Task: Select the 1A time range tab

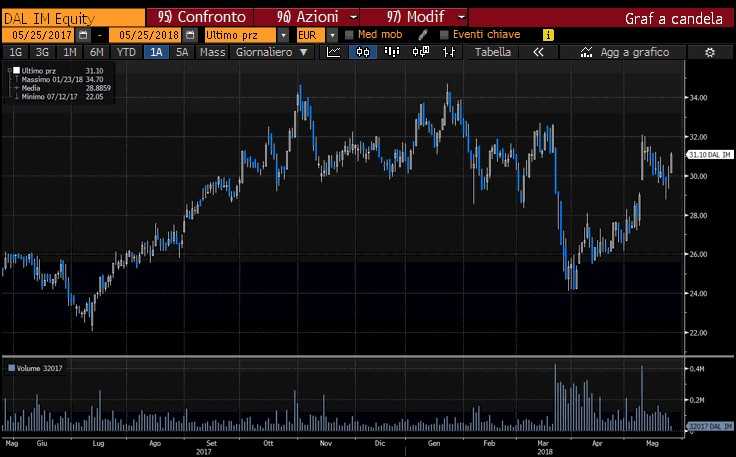Action: click(156, 52)
